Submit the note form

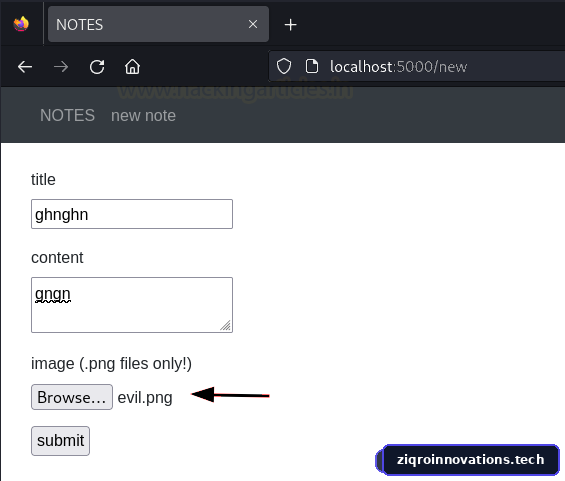[x=61, y=441]
